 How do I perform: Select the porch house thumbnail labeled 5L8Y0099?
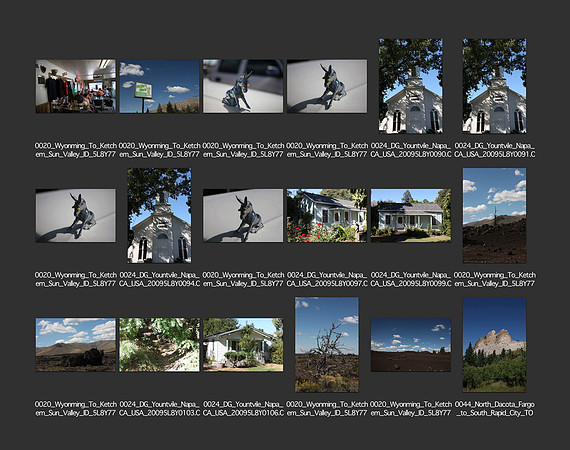tap(411, 215)
